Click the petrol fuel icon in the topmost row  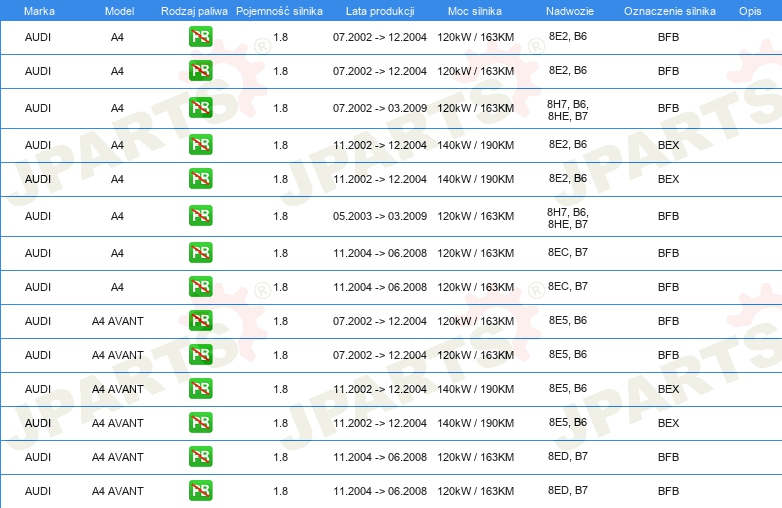(x=200, y=37)
